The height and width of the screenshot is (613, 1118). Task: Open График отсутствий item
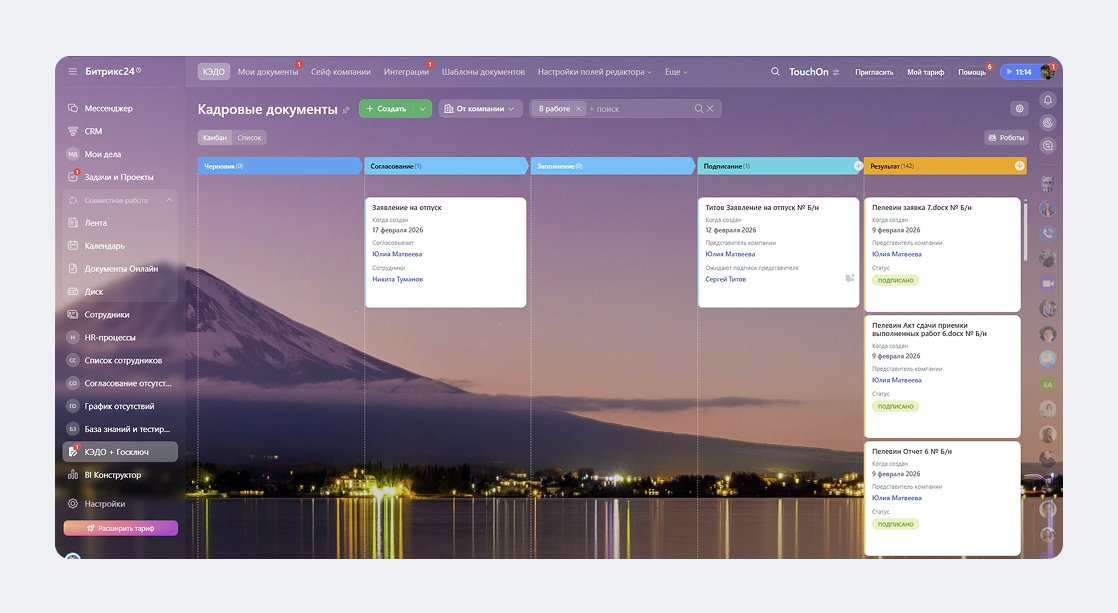point(119,406)
